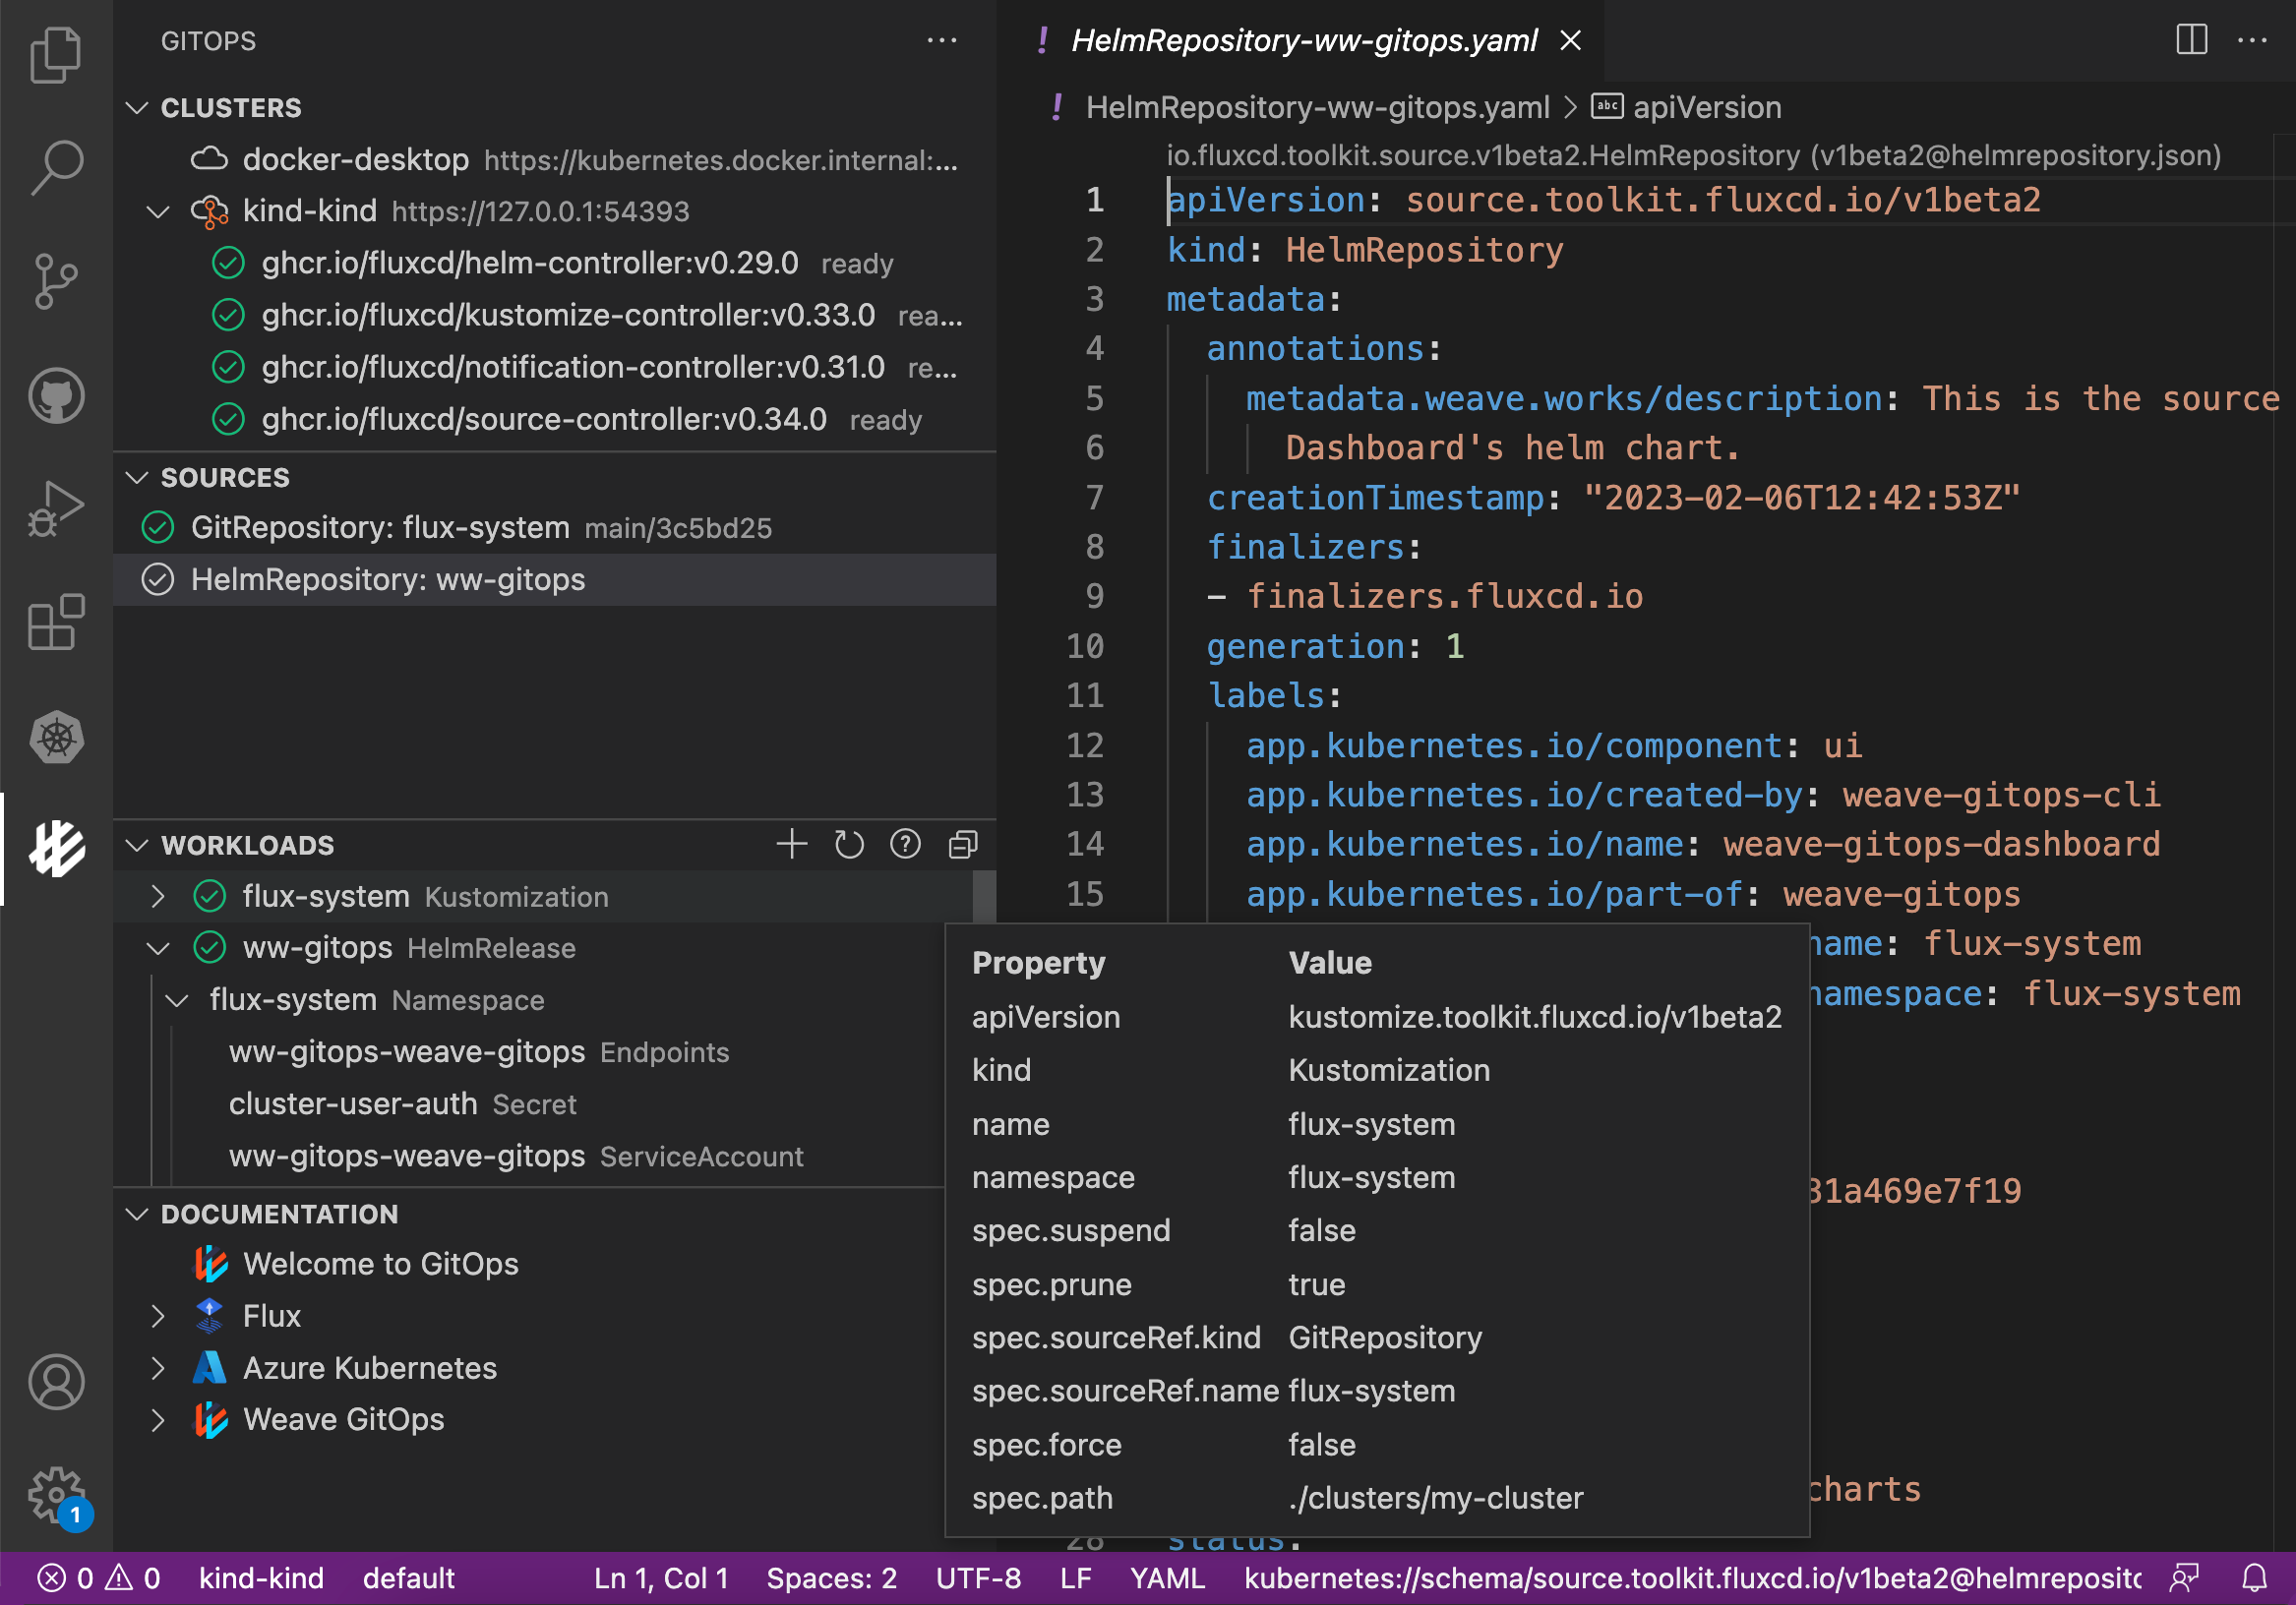The height and width of the screenshot is (1605, 2296).
Task: Collapse the kind-kind cluster node
Action: pos(158,211)
